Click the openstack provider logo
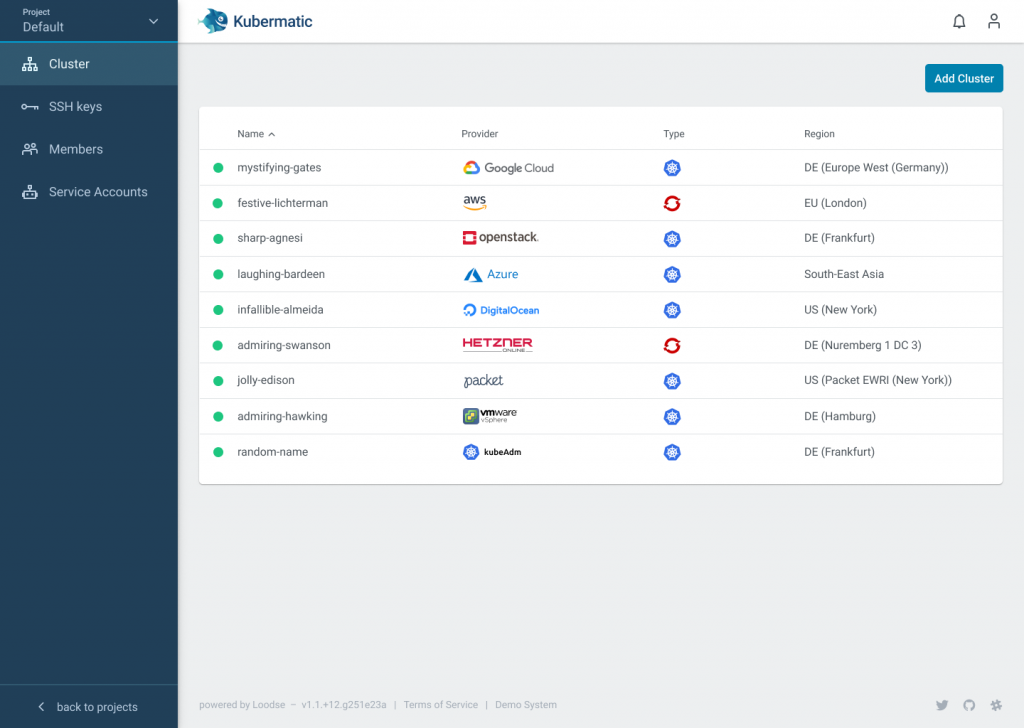 [500, 238]
